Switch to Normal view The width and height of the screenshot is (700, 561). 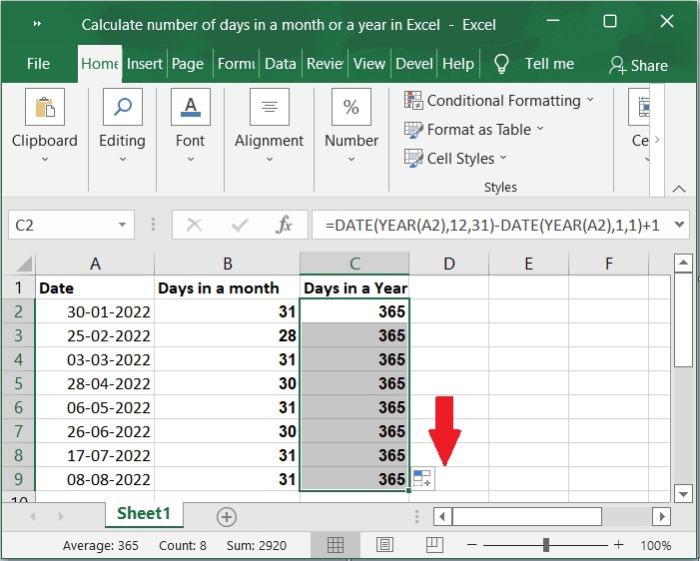point(335,545)
